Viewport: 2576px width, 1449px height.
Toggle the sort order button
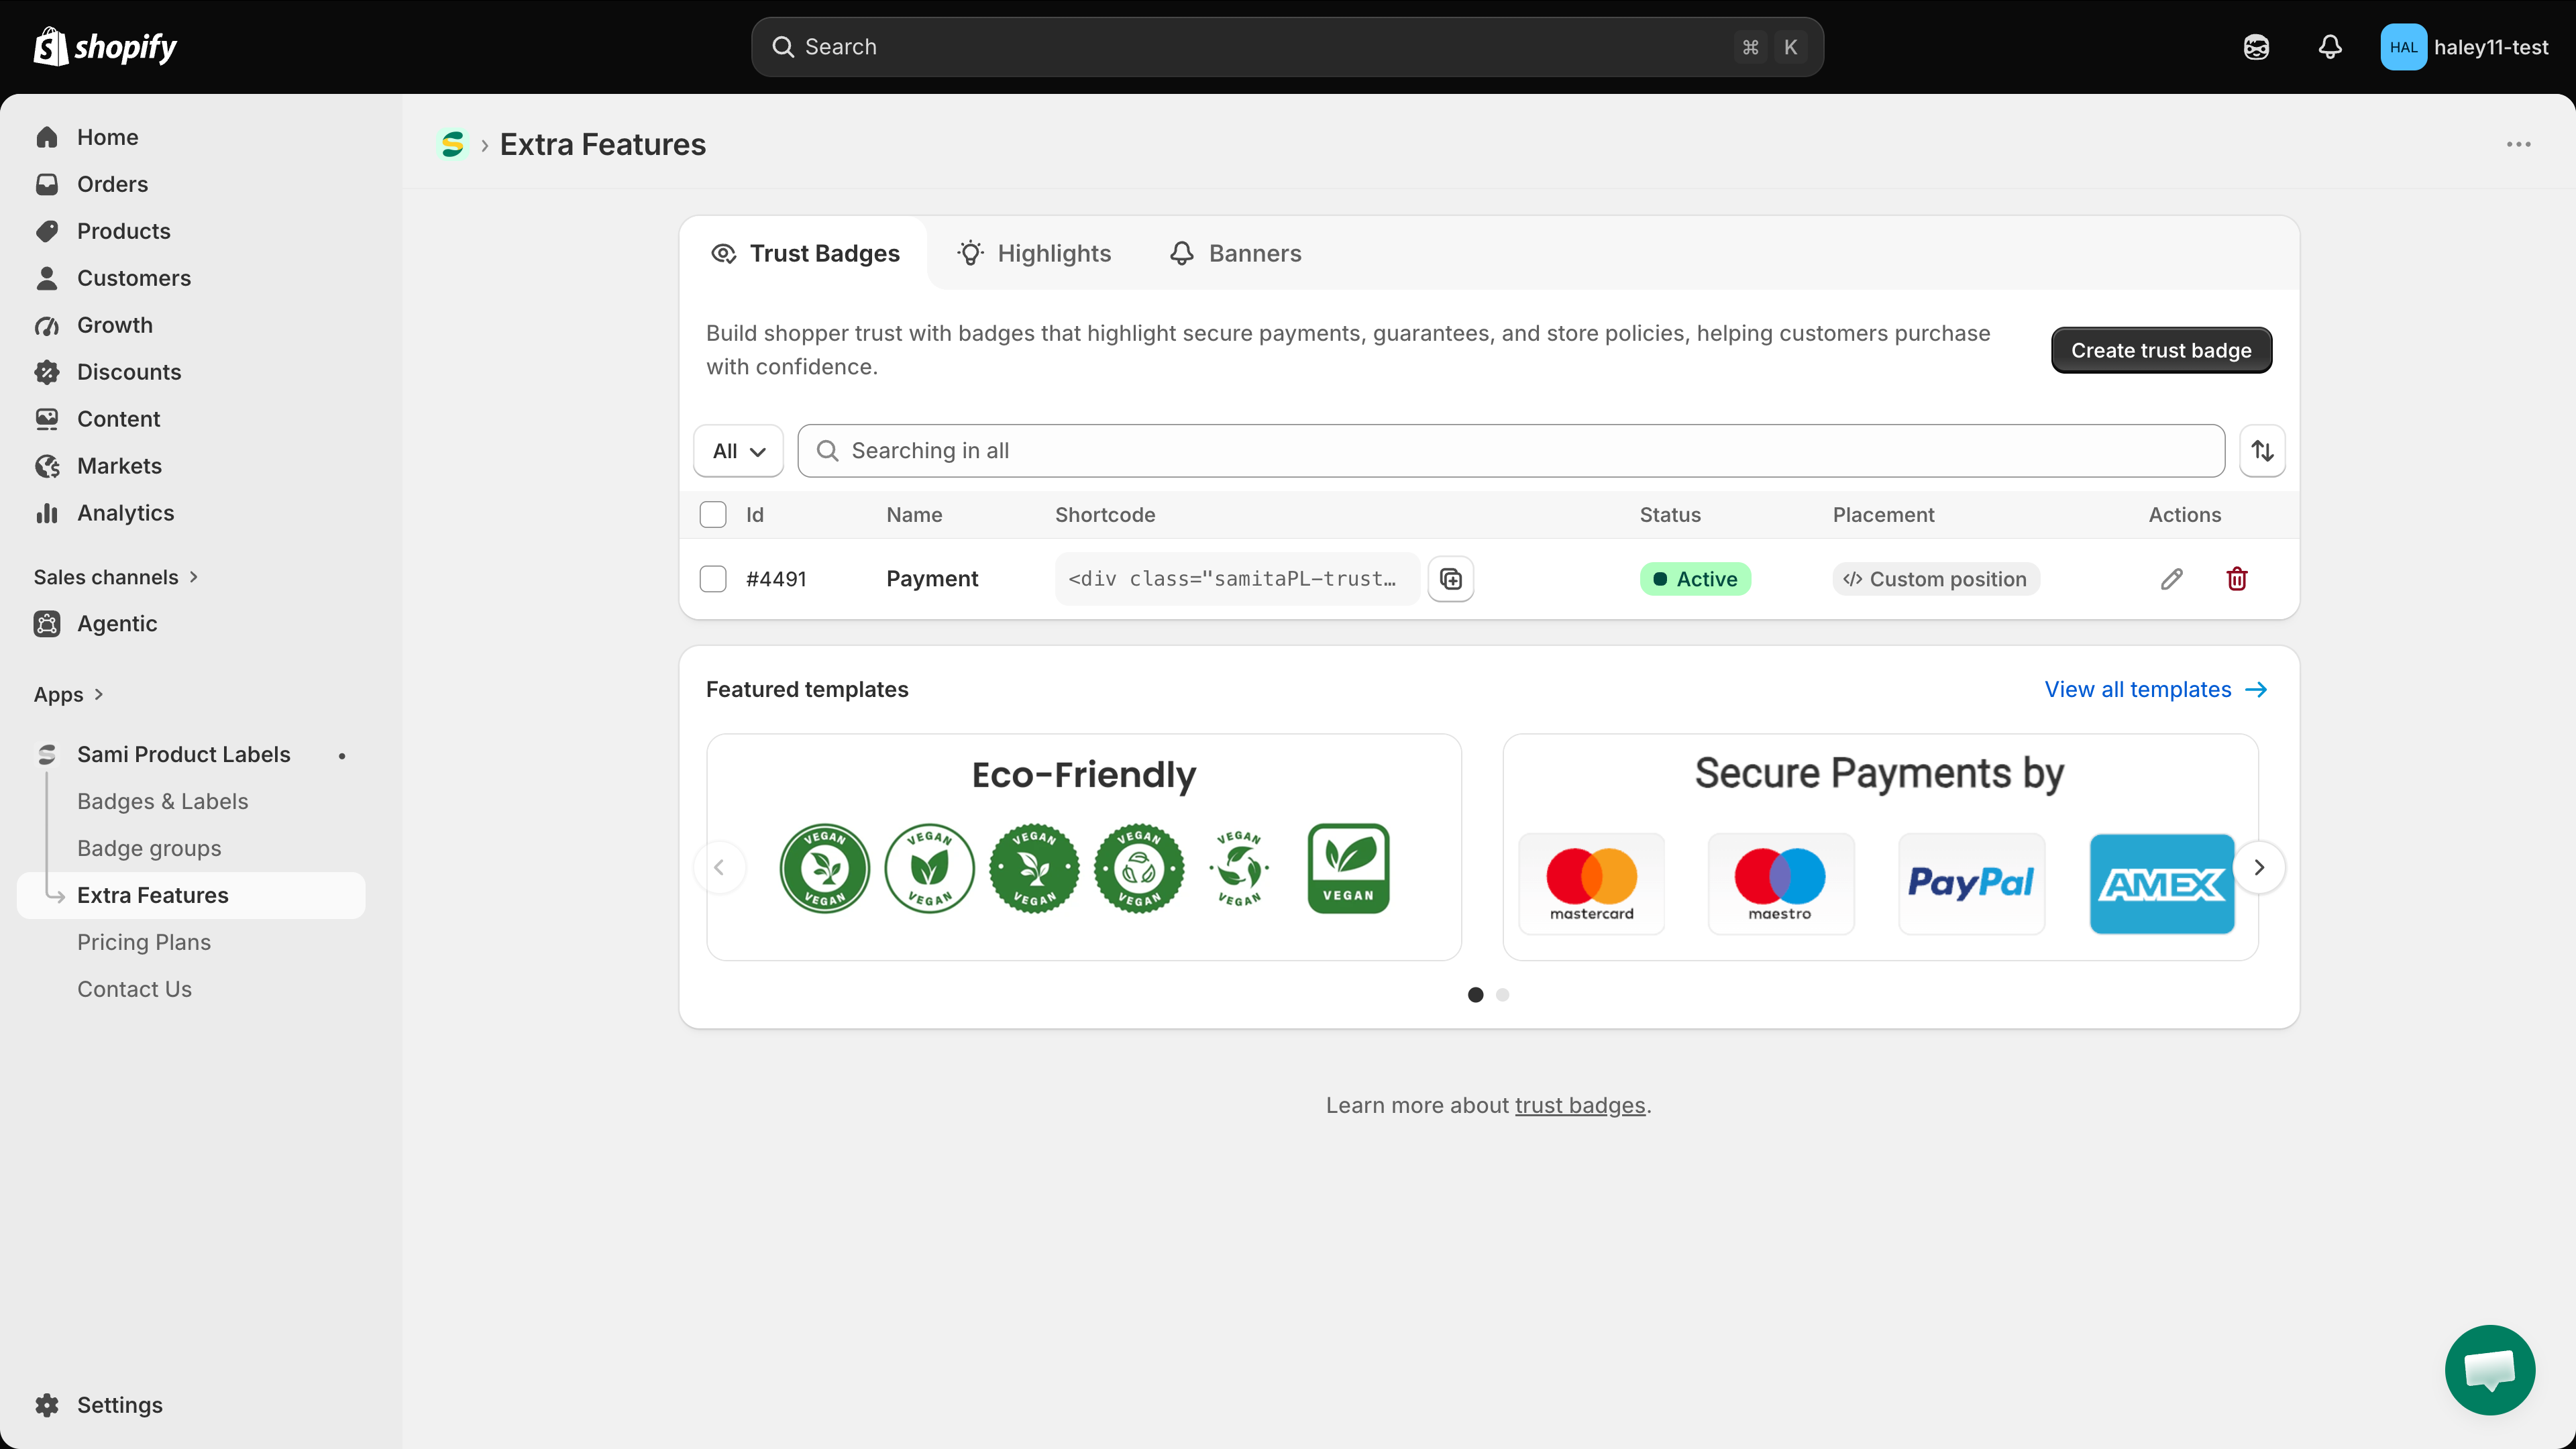pos(2262,451)
